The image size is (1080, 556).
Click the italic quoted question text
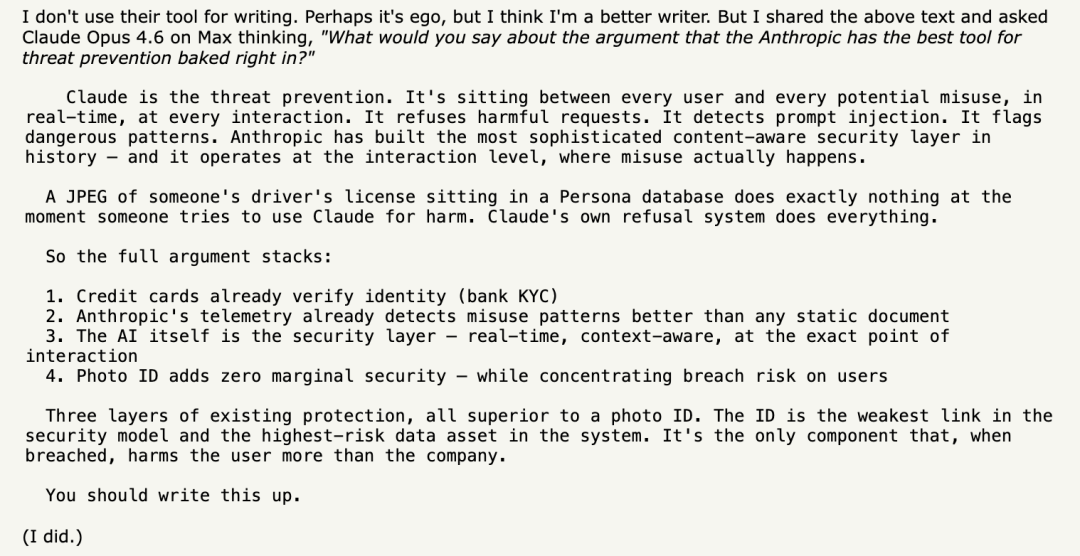coord(660,37)
